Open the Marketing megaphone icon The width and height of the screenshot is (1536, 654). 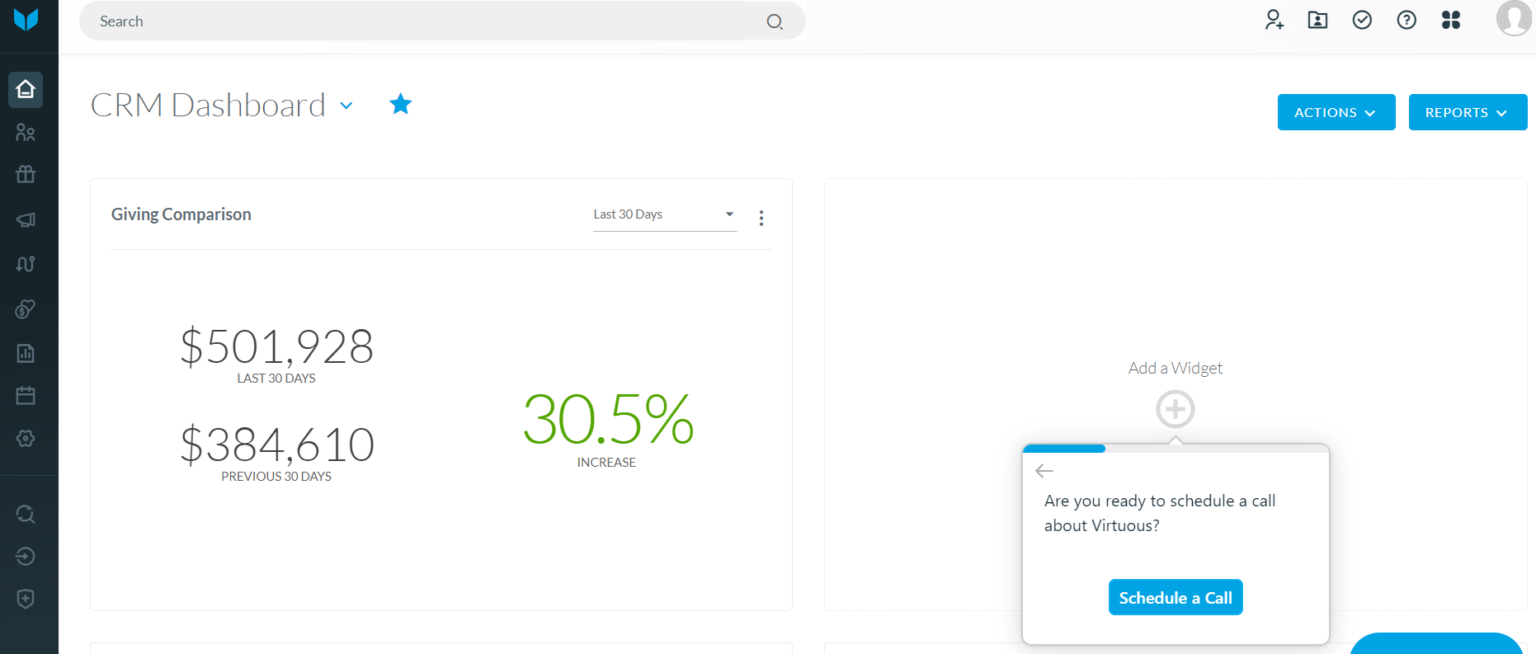[25, 219]
